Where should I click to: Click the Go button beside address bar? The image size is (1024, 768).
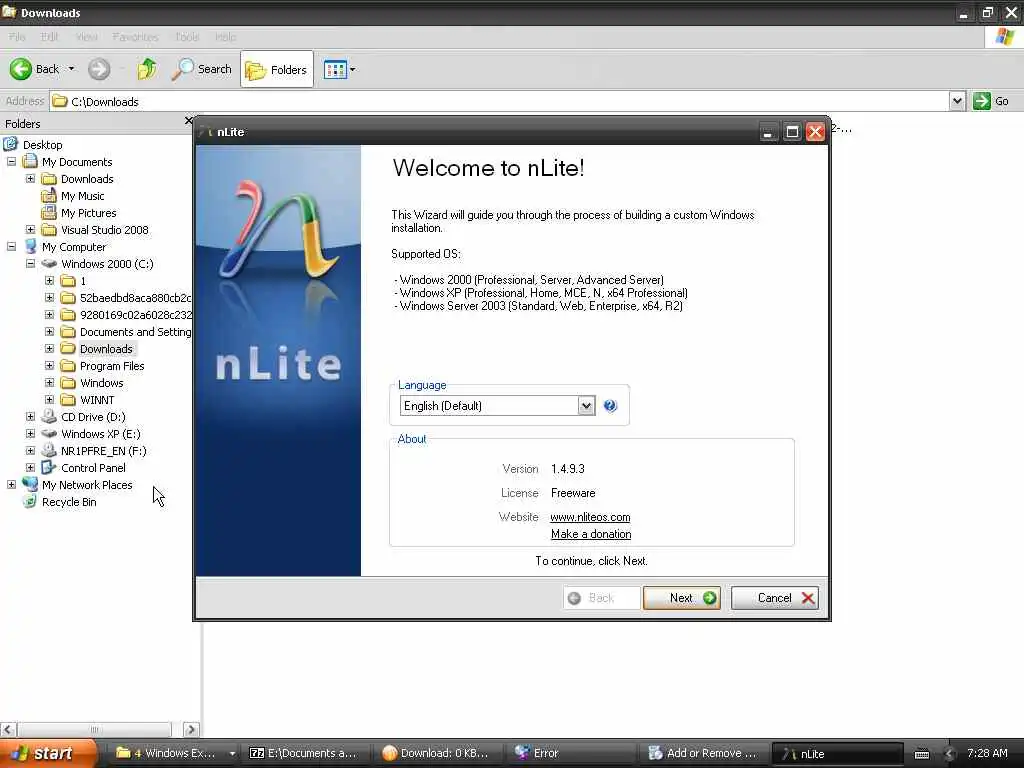991,101
